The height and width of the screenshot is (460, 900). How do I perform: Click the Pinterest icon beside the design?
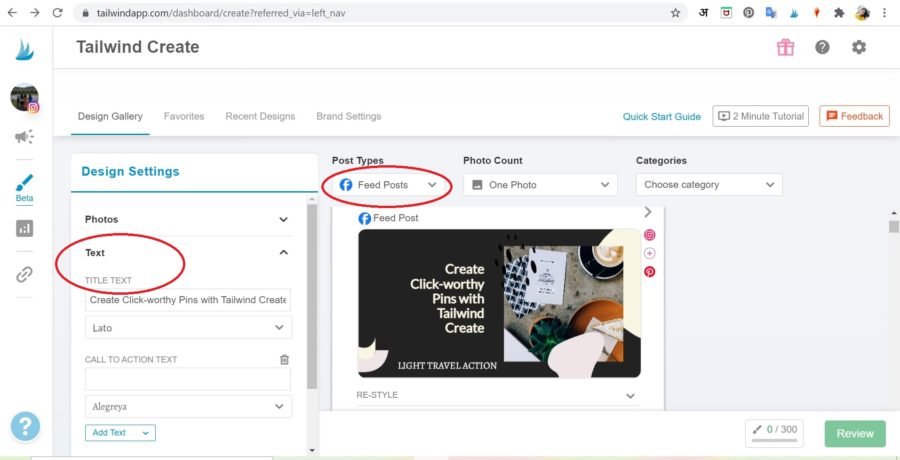650,272
